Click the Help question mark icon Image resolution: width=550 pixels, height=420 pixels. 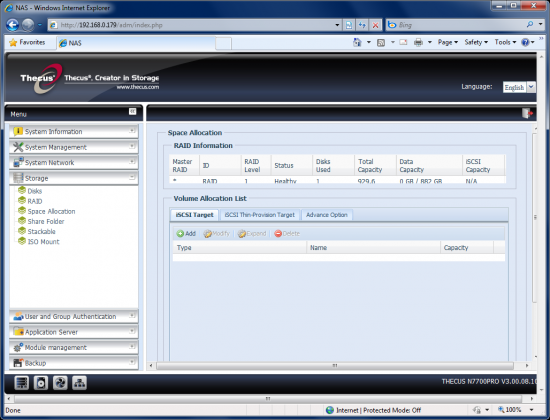pos(525,42)
